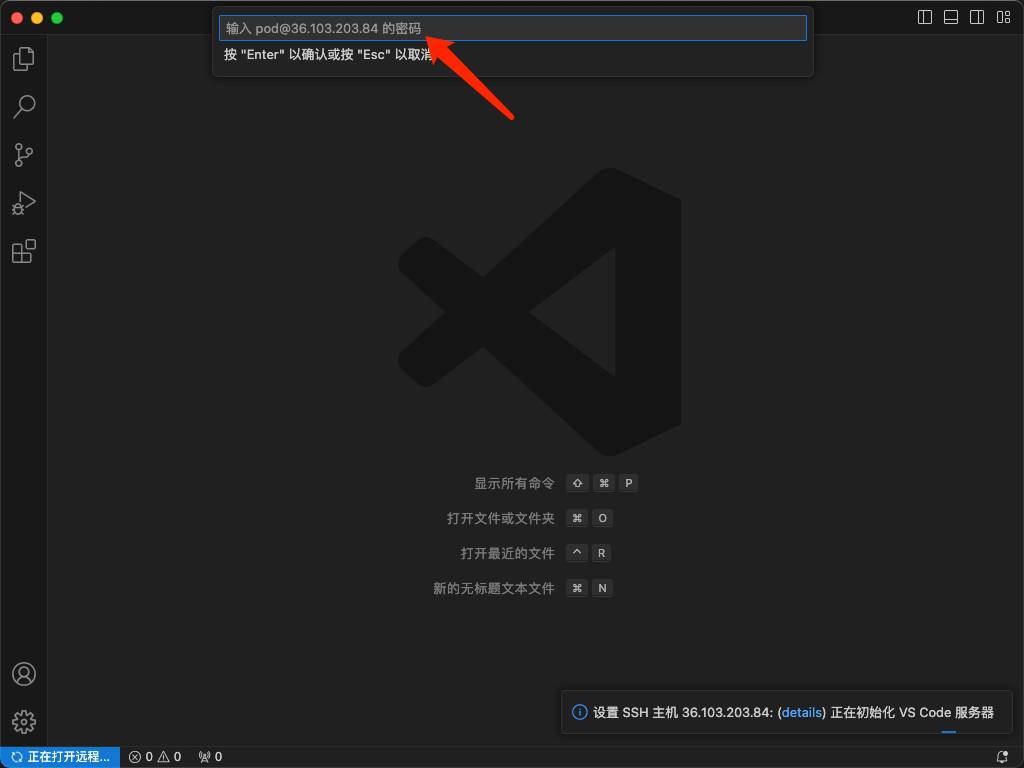Image resolution: width=1024 pixels, height=768 pixels.
Task: Open the Search view in activity bar
Action: tap(24, 106)
